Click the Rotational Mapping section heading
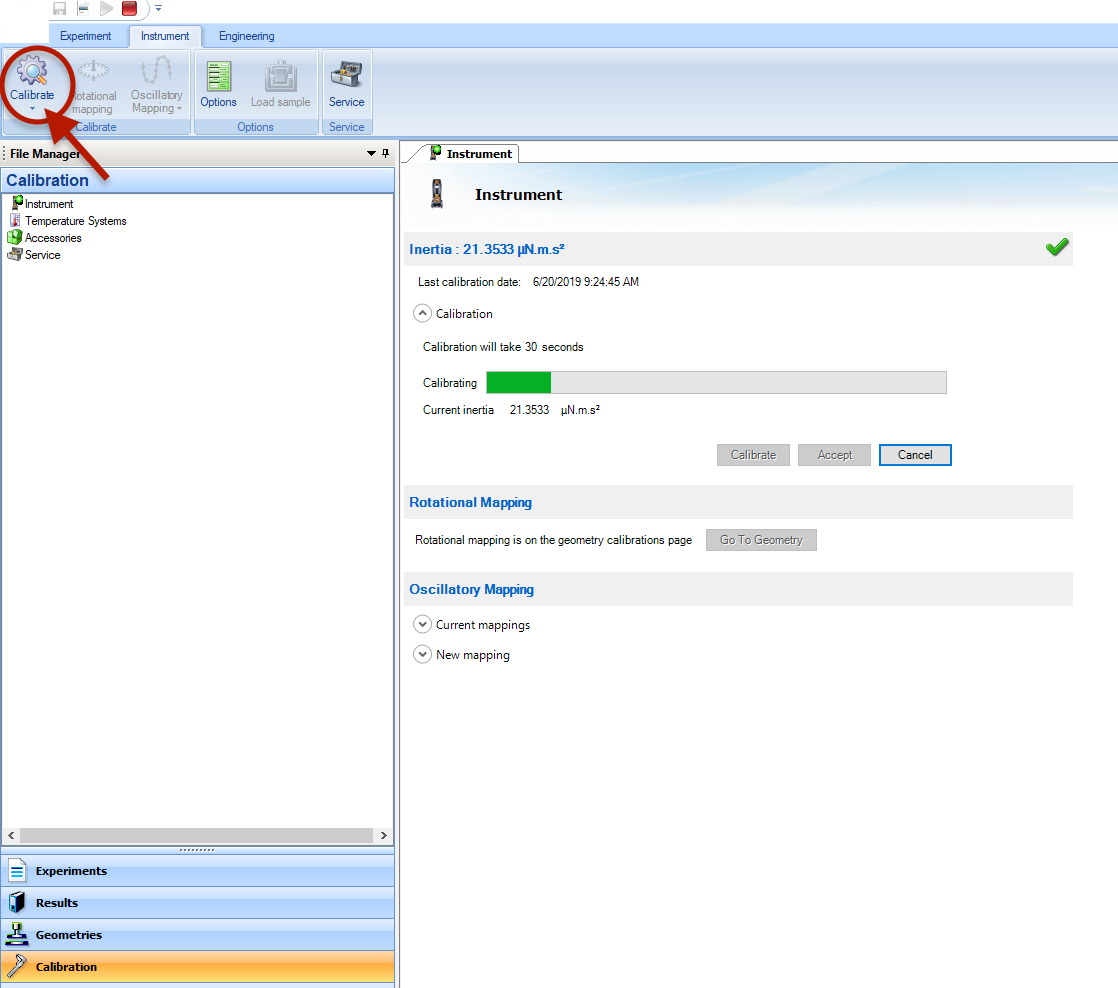The width and height of the screenshot is (1118, 988). (x=471, y=503)
